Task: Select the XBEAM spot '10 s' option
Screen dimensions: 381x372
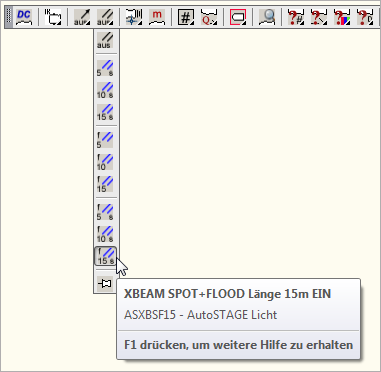Action: 105,90
